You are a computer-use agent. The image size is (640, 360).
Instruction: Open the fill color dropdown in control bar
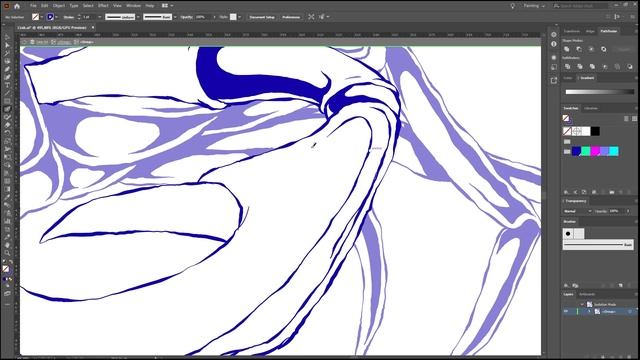pyautogui.click(x=42, y=17)
